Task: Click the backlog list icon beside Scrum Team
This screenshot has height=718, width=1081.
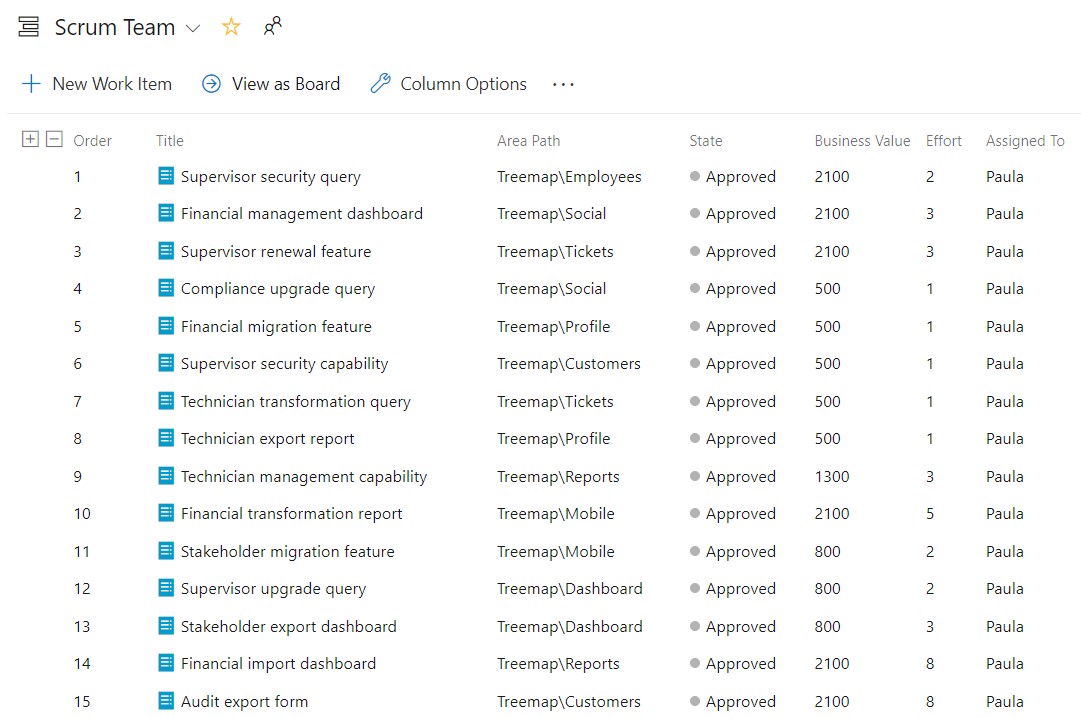Action: [x=28, y=28]
